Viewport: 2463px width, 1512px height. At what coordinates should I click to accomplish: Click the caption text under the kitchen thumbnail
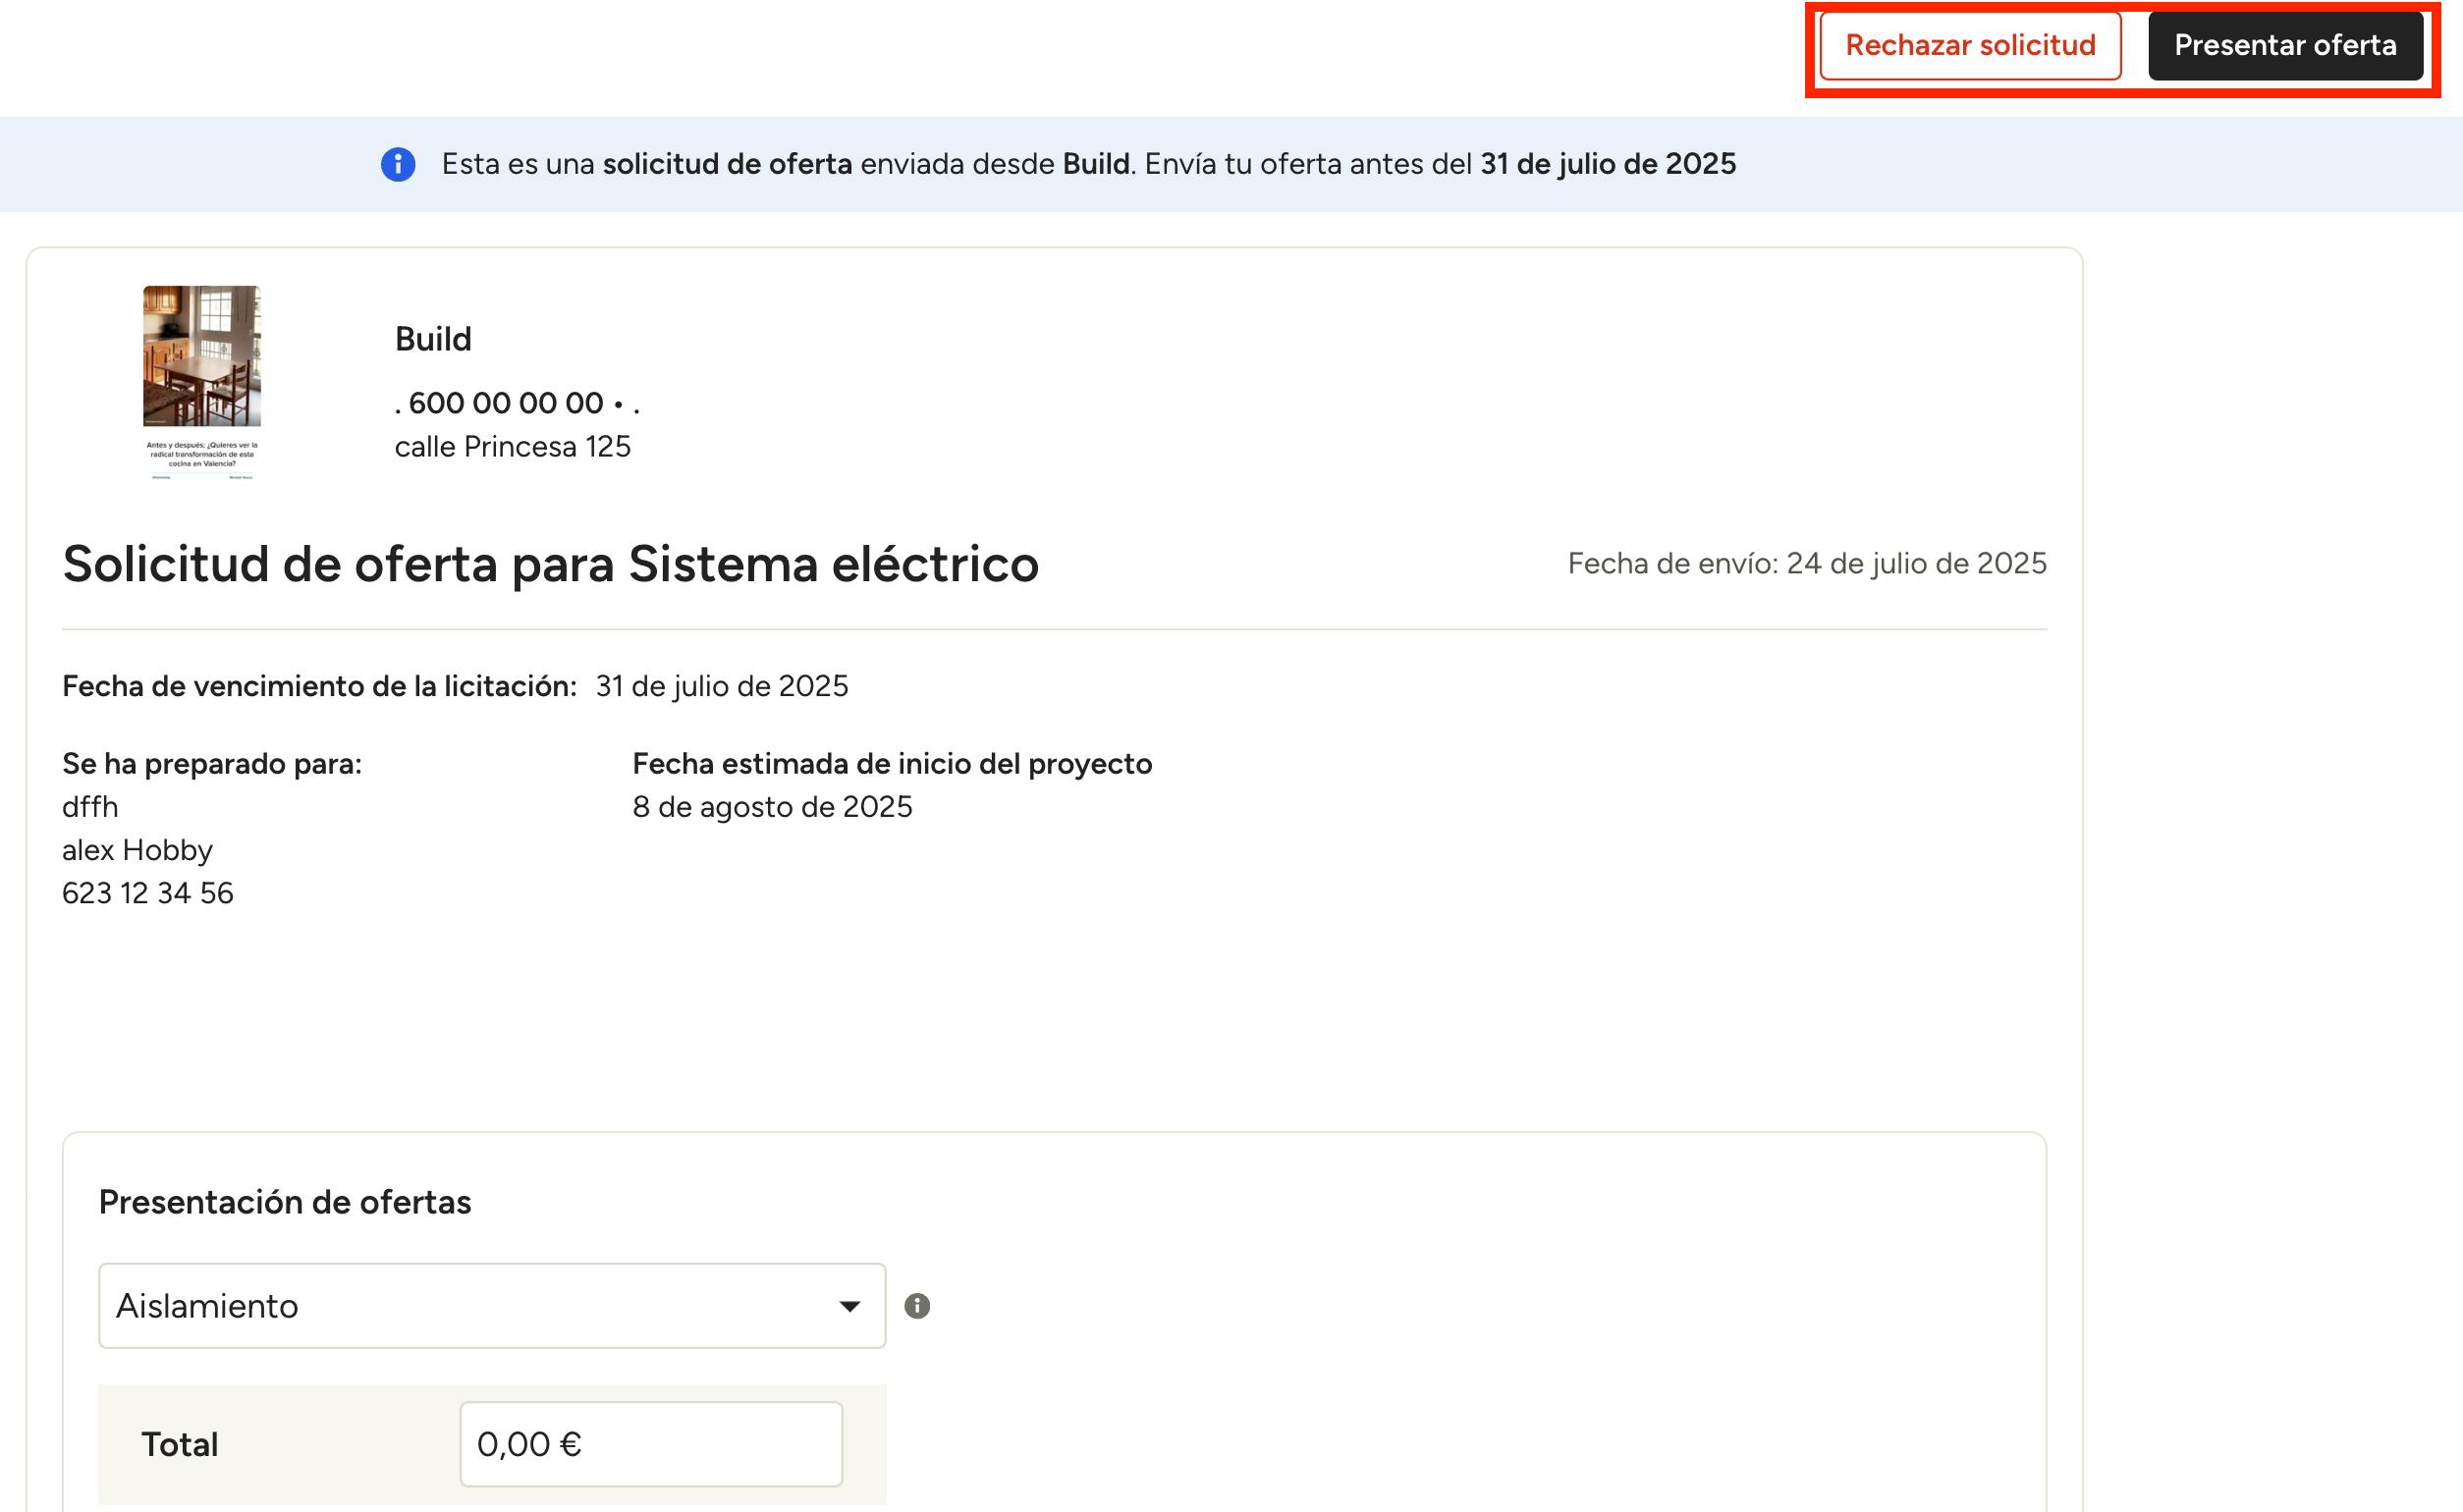click(202, 455)
